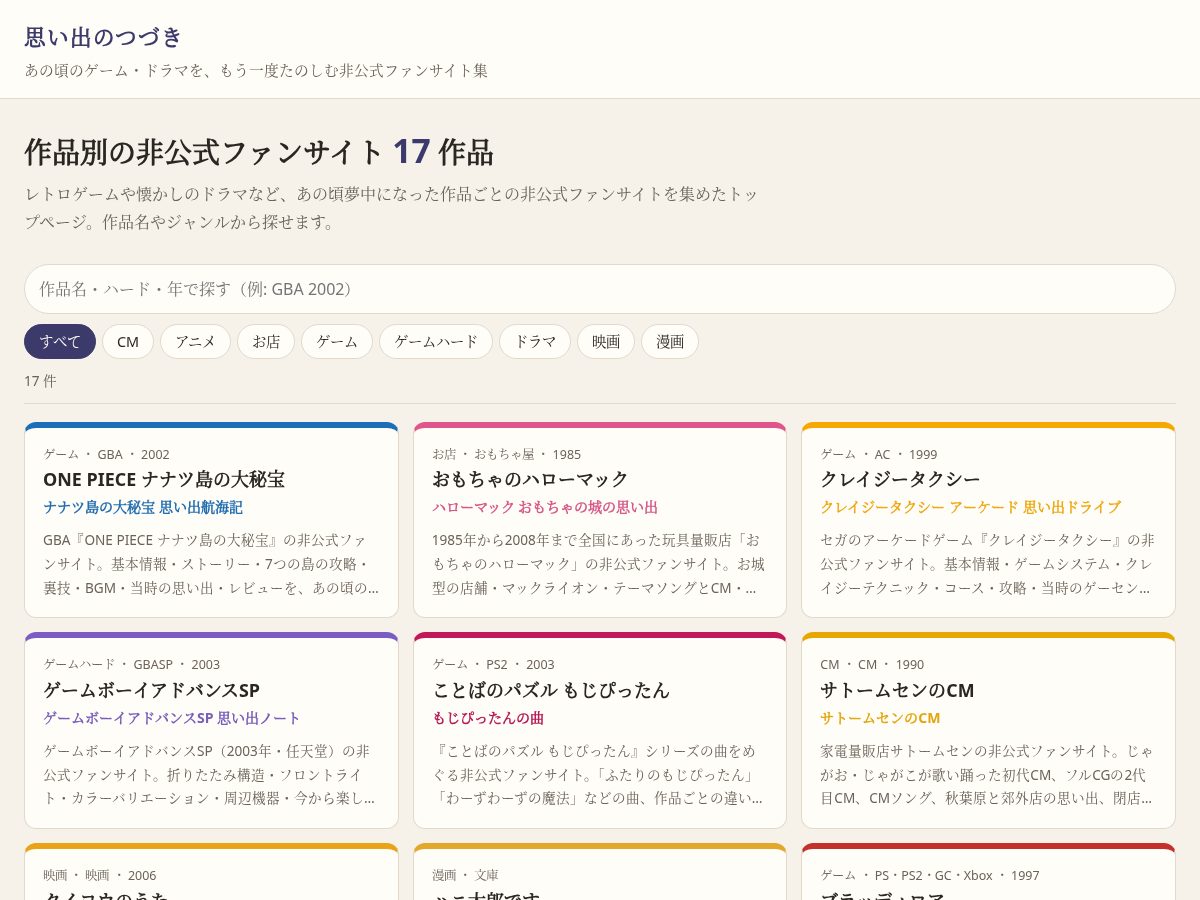Select the すべて filter chip

pyautogui.click(x=60, y=341)
